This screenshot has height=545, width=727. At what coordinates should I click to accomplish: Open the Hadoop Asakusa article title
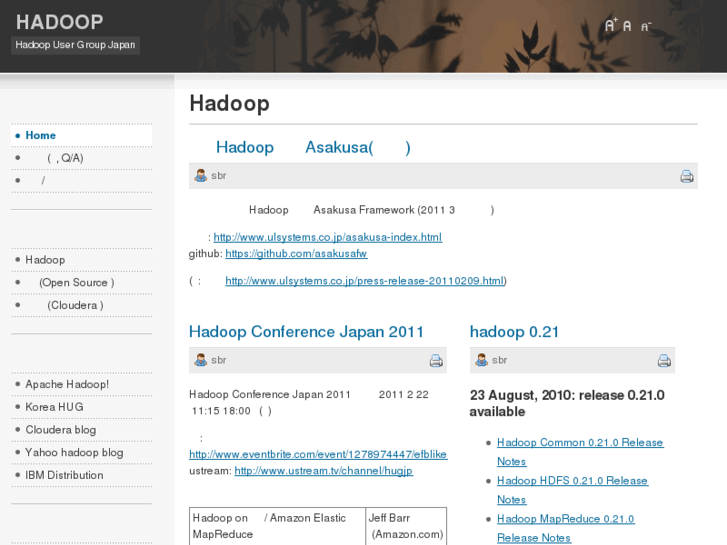313,147
